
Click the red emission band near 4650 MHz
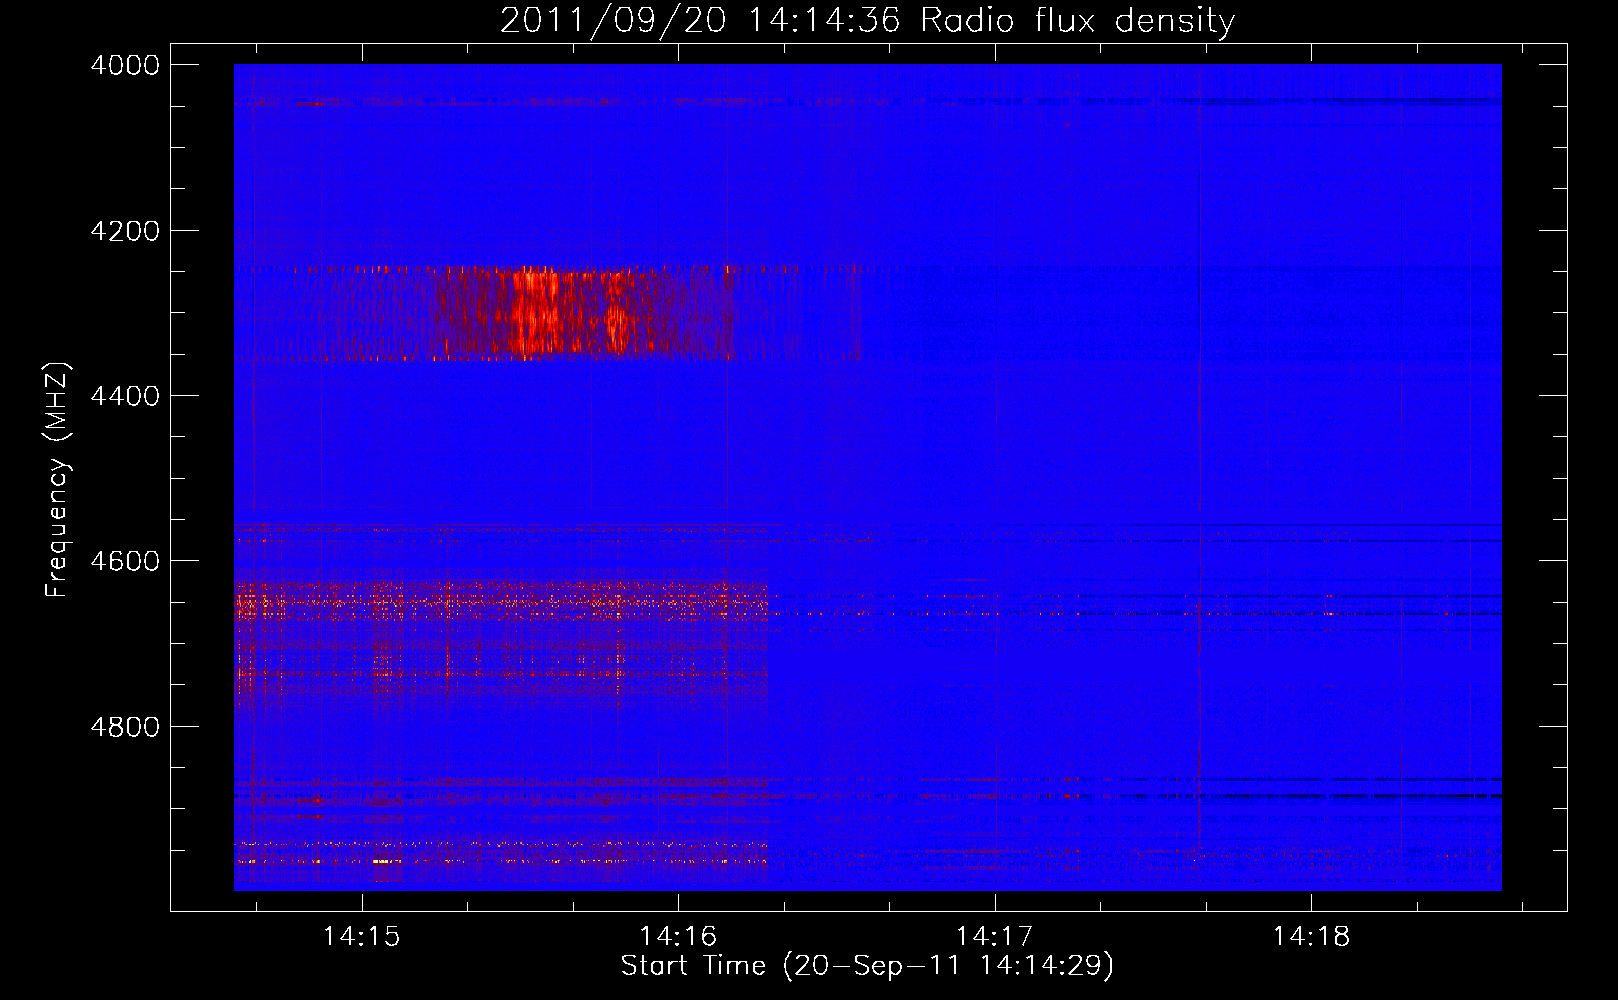coord(501,603)
